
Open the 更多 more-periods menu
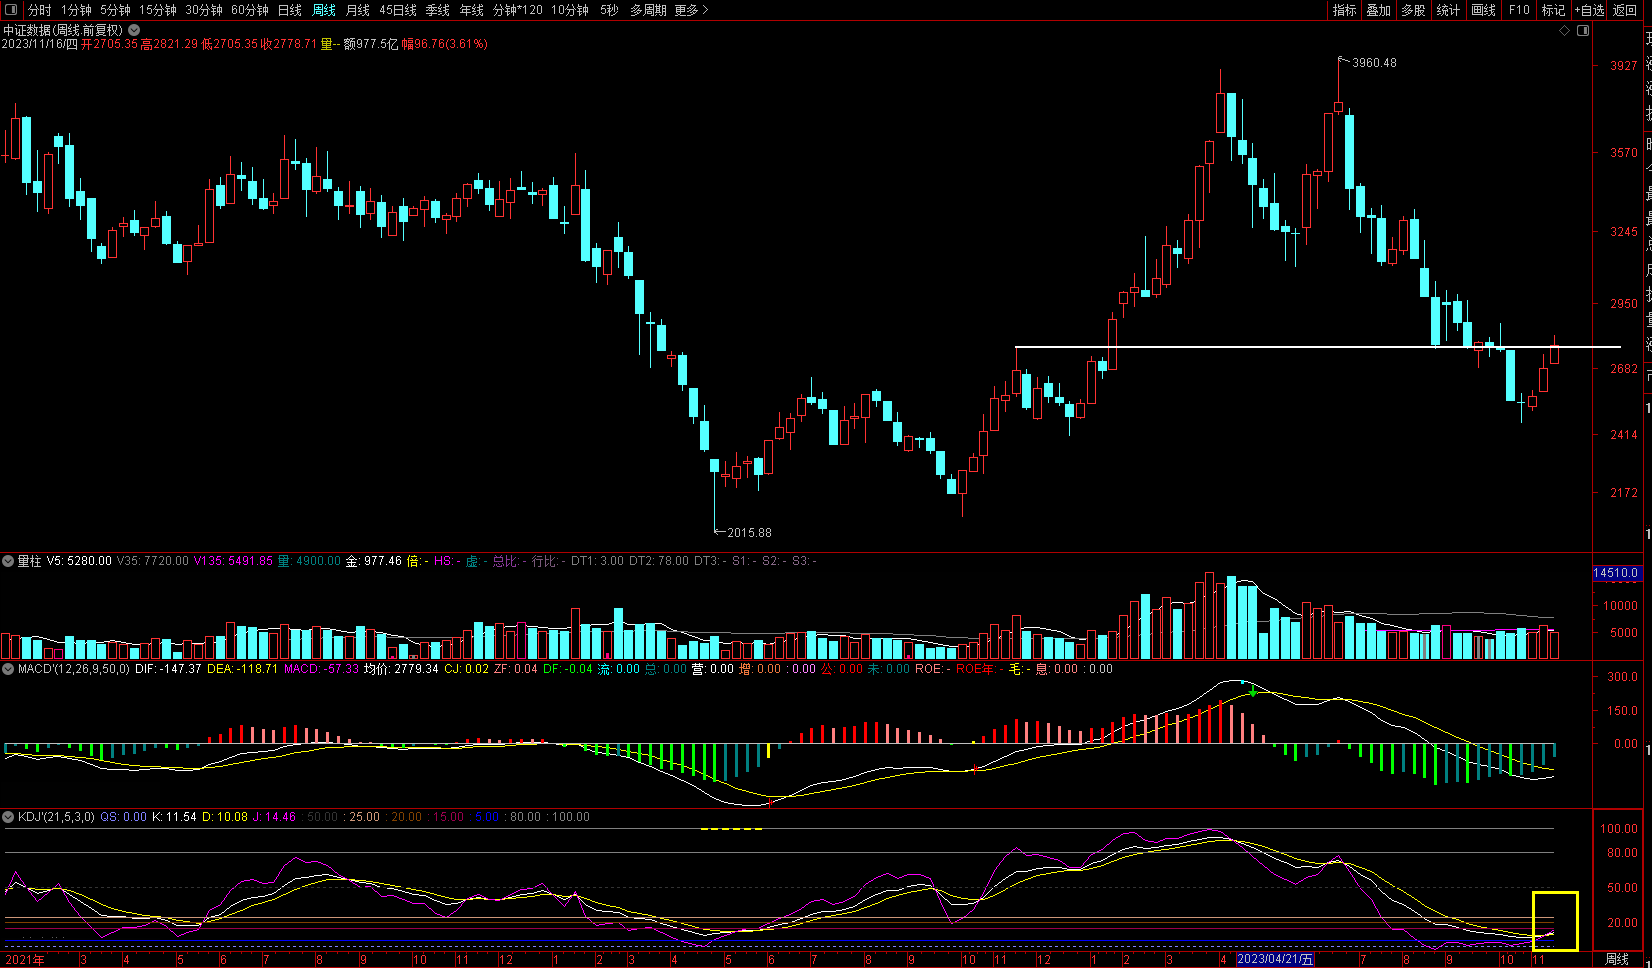click(691, 10)
